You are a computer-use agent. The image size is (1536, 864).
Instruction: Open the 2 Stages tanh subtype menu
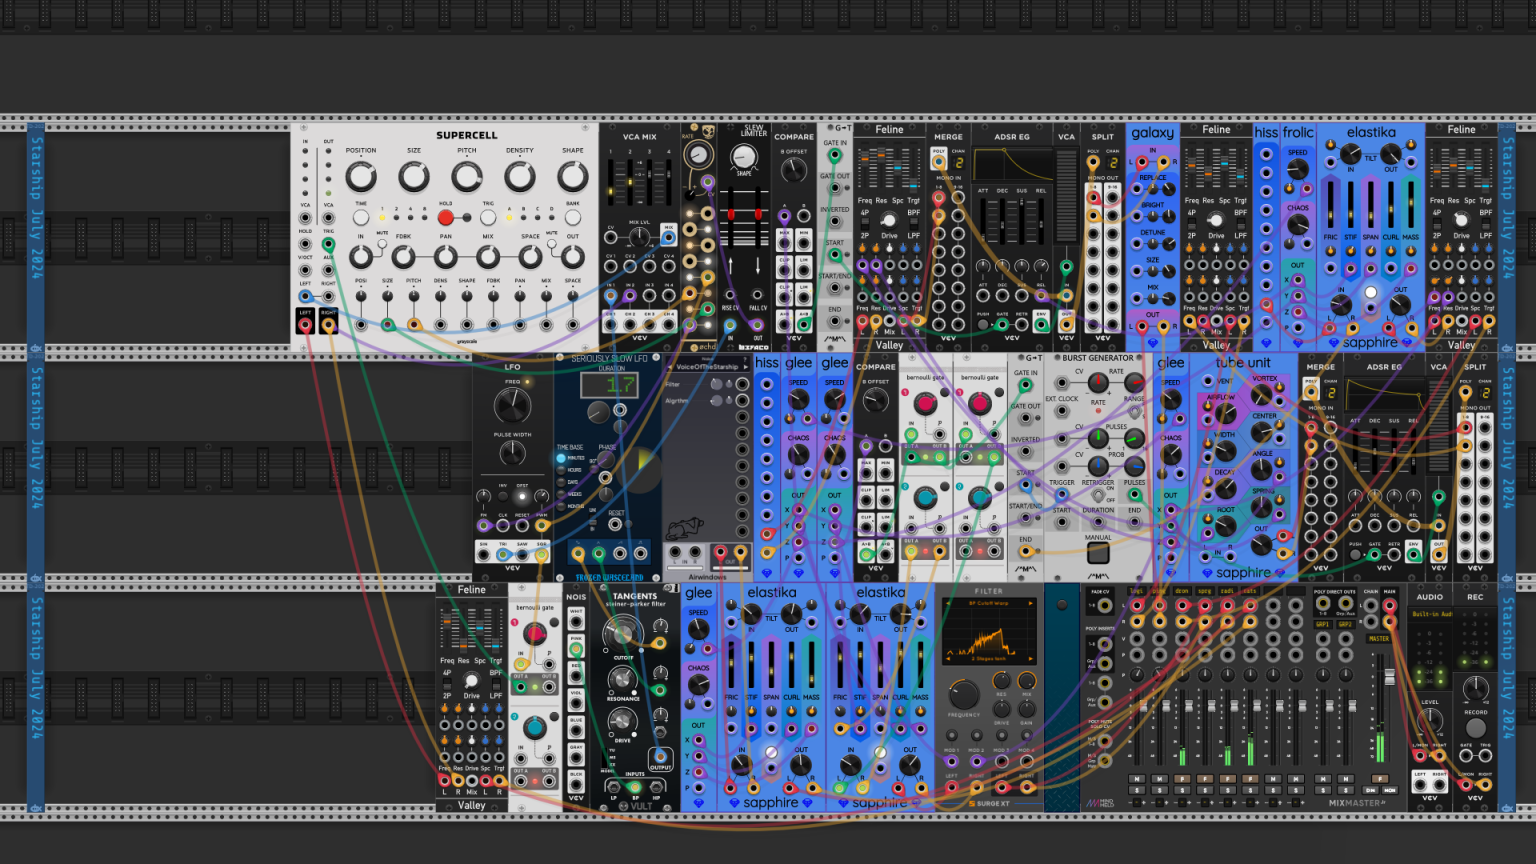(988, 659)
